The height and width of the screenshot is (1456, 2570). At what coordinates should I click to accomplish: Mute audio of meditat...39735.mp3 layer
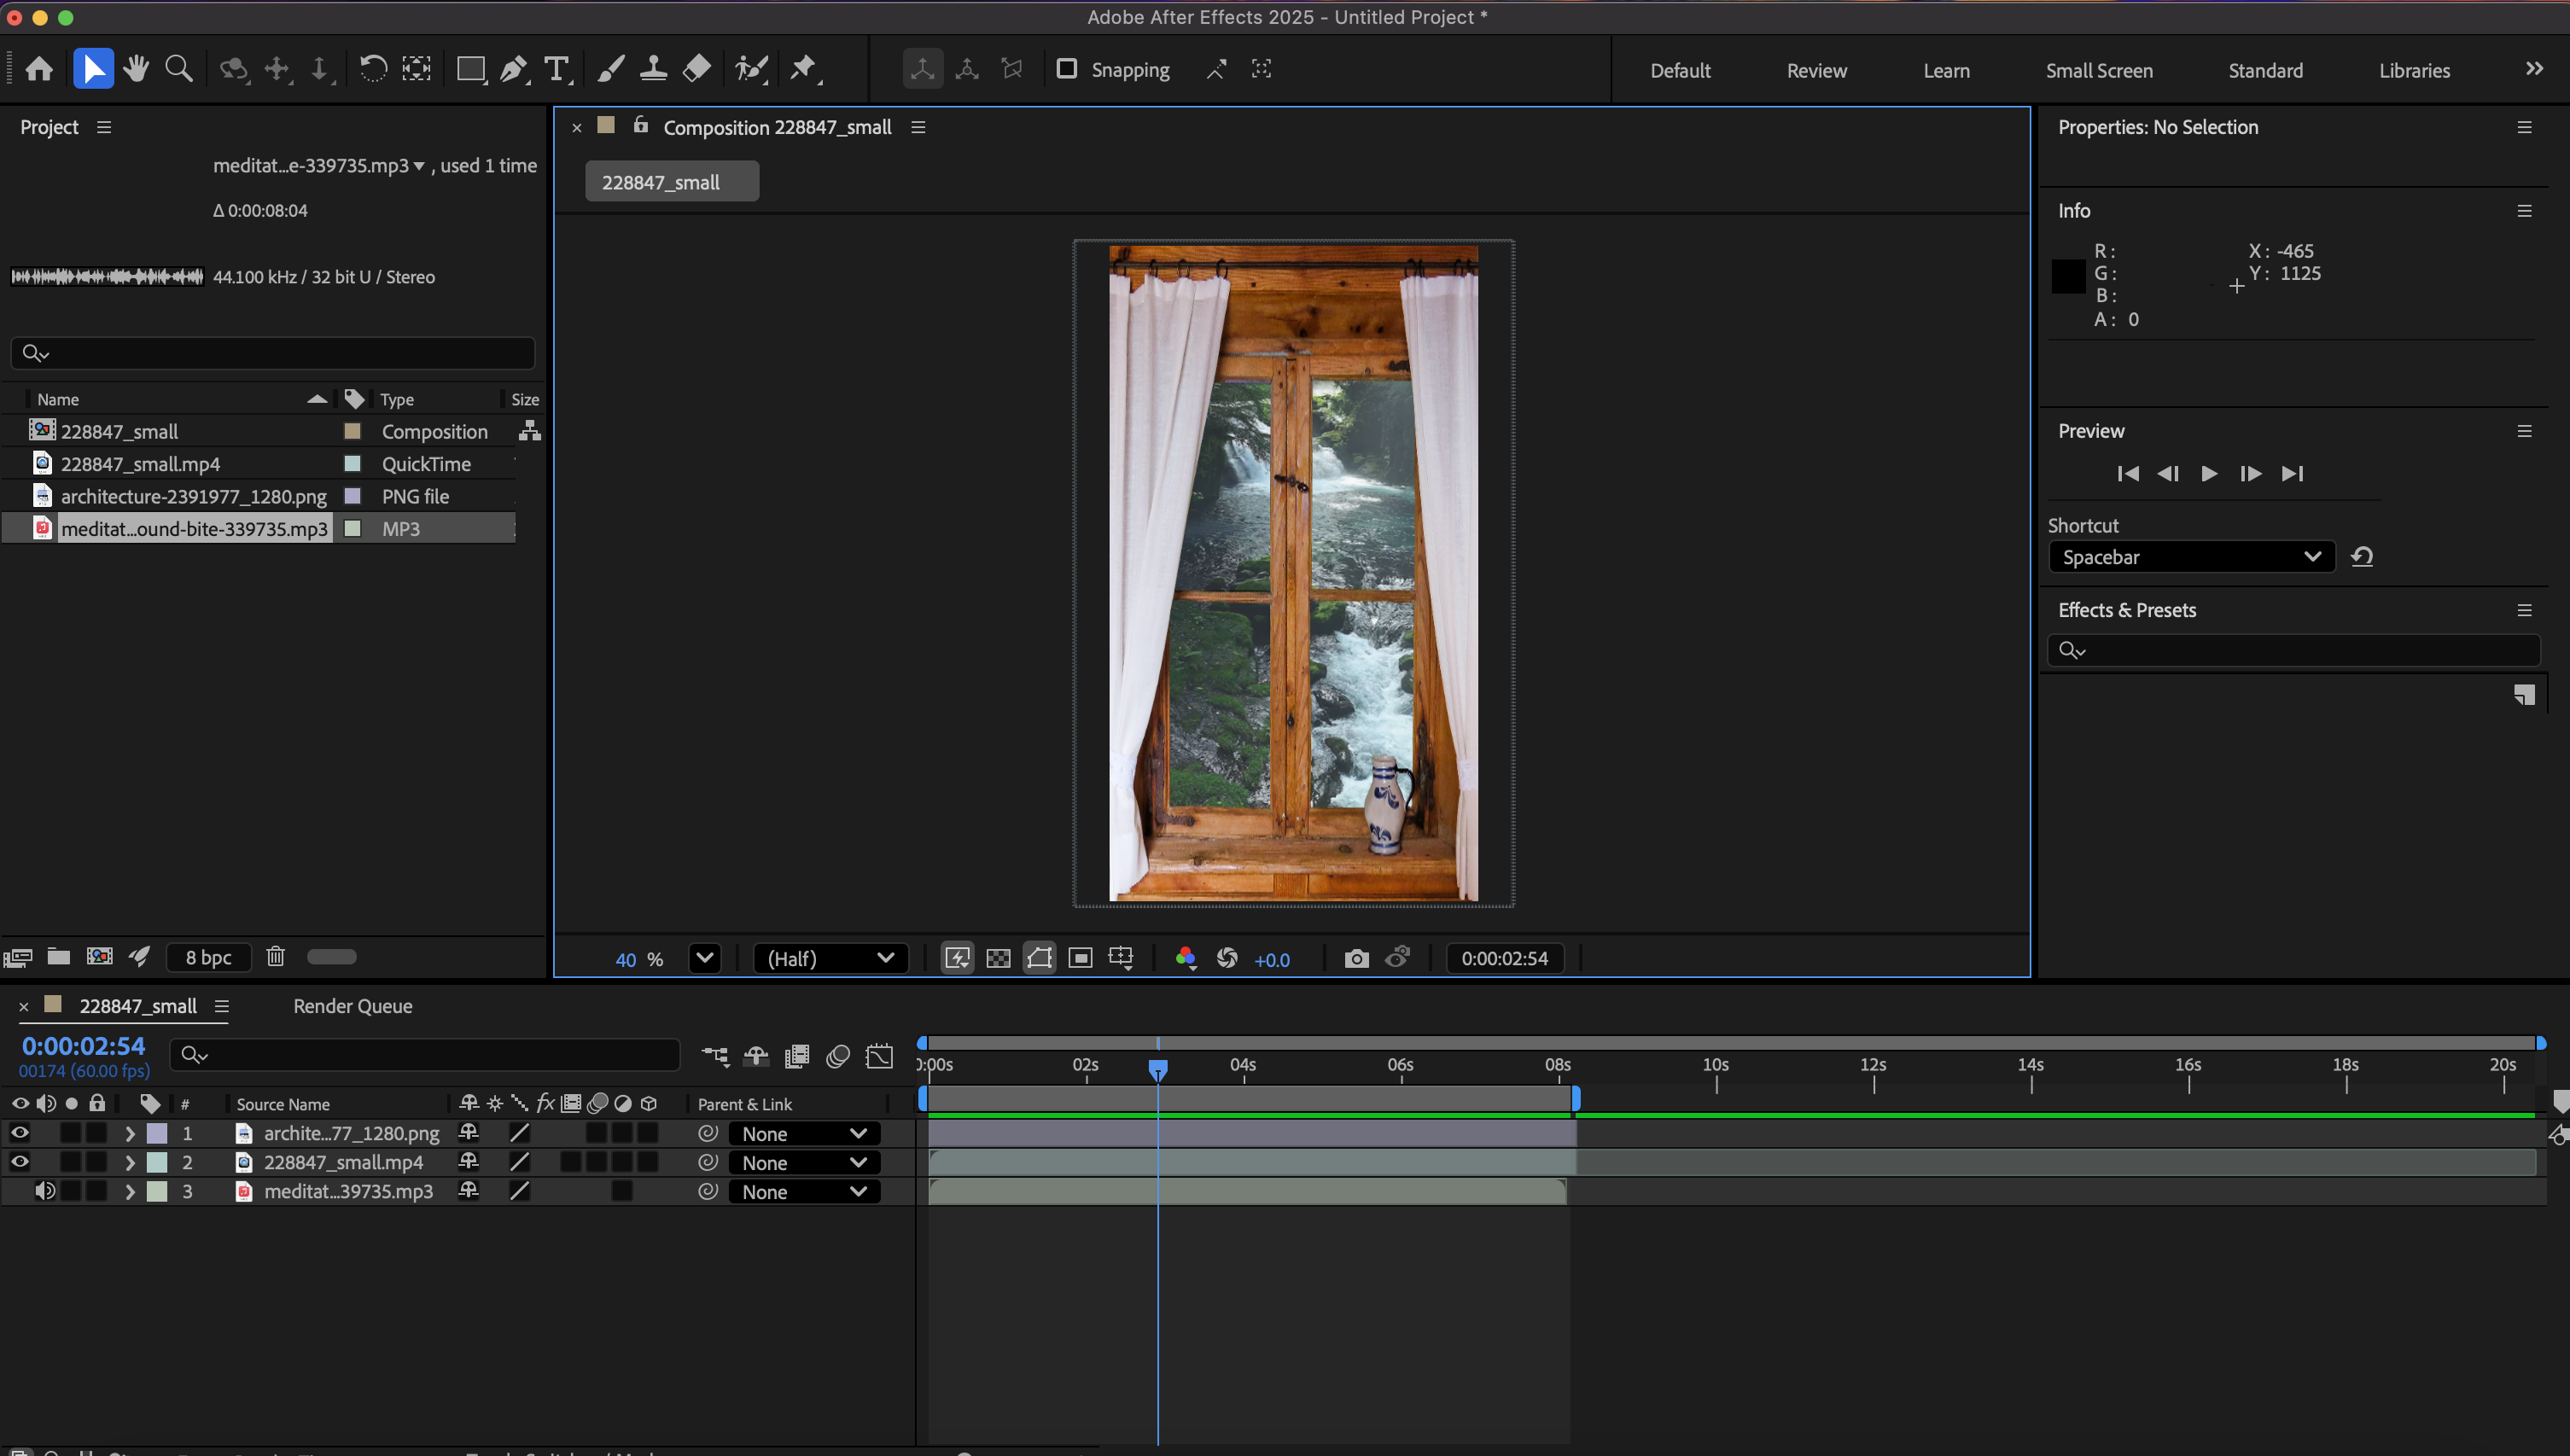point(44,1191)
